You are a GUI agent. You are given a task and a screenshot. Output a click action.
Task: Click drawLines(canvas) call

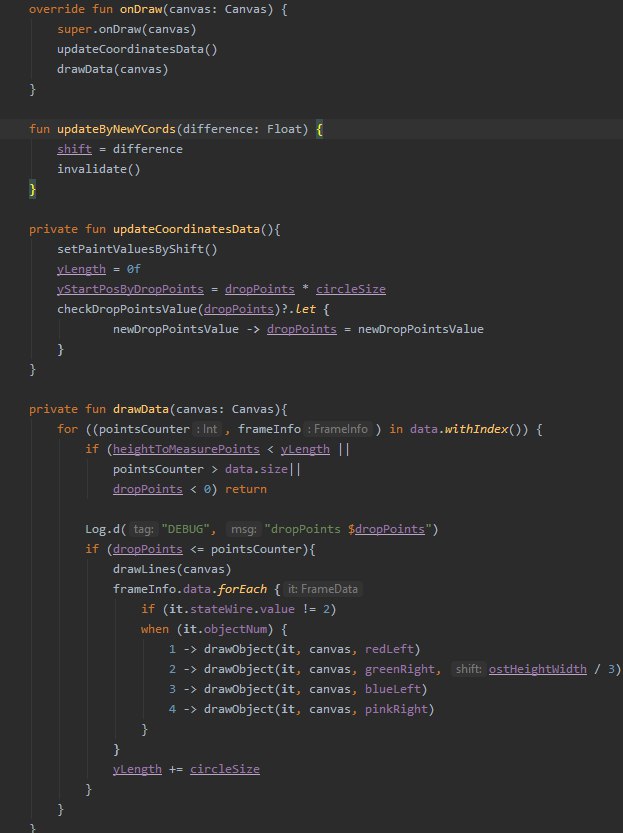coord(172,570)
